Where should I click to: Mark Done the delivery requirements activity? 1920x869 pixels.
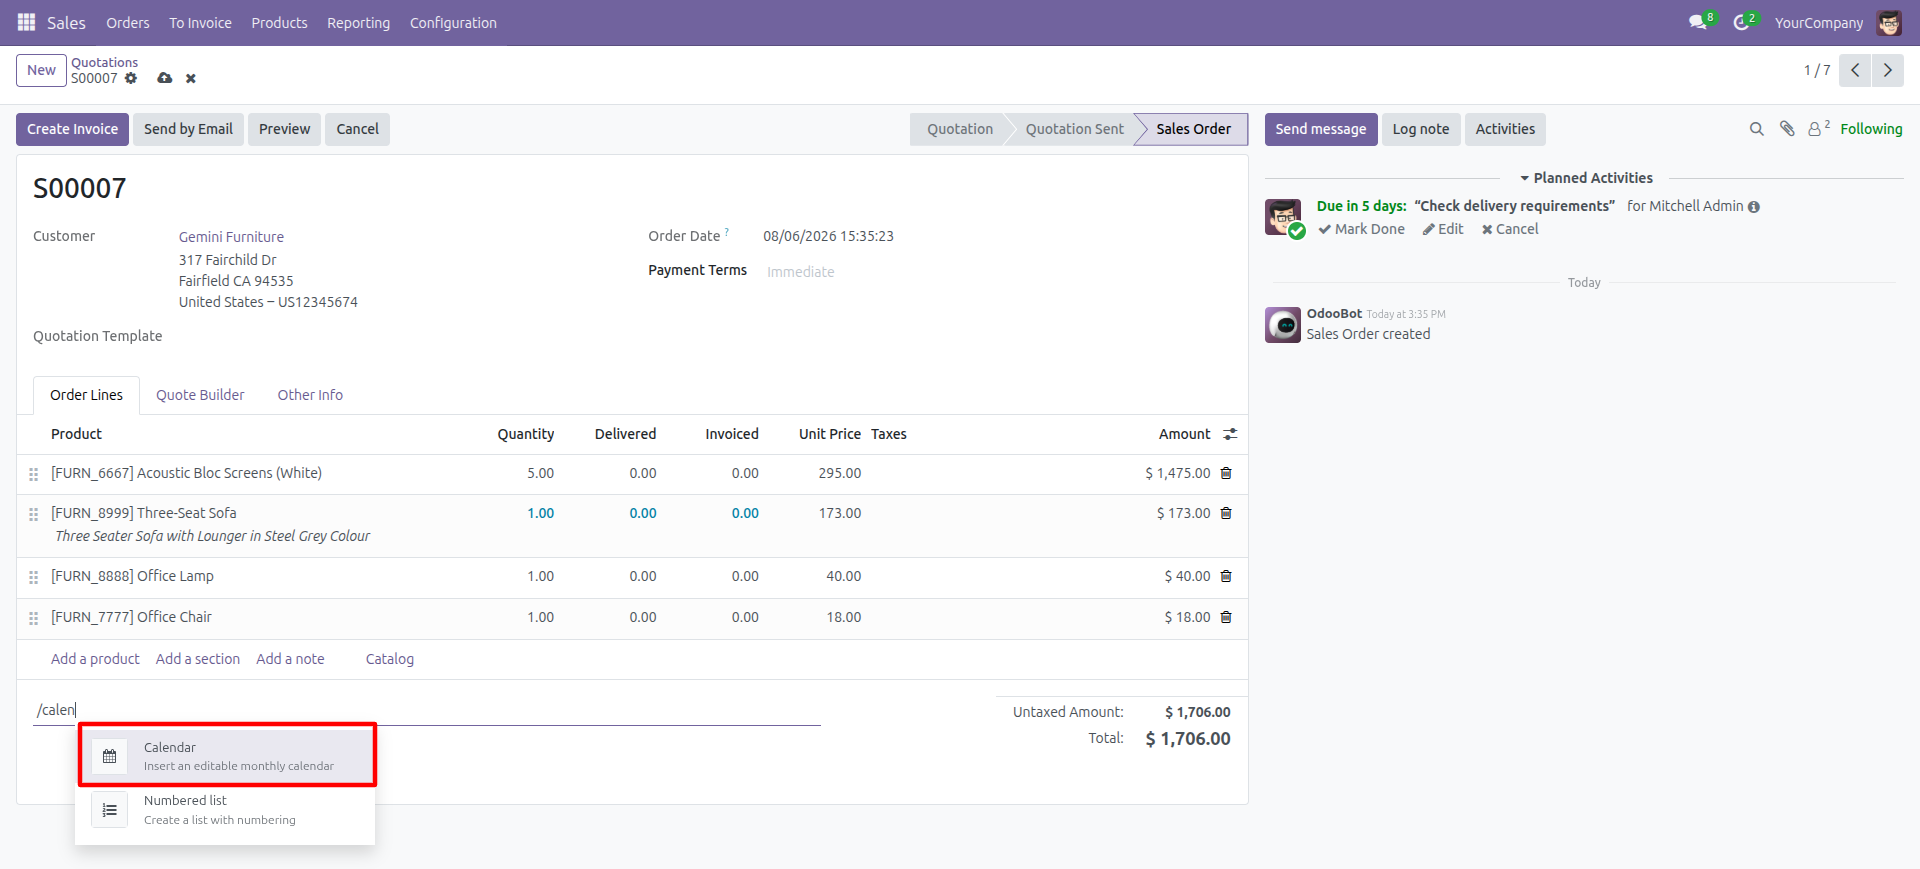pyautogui.click(x=1361, y=229)
